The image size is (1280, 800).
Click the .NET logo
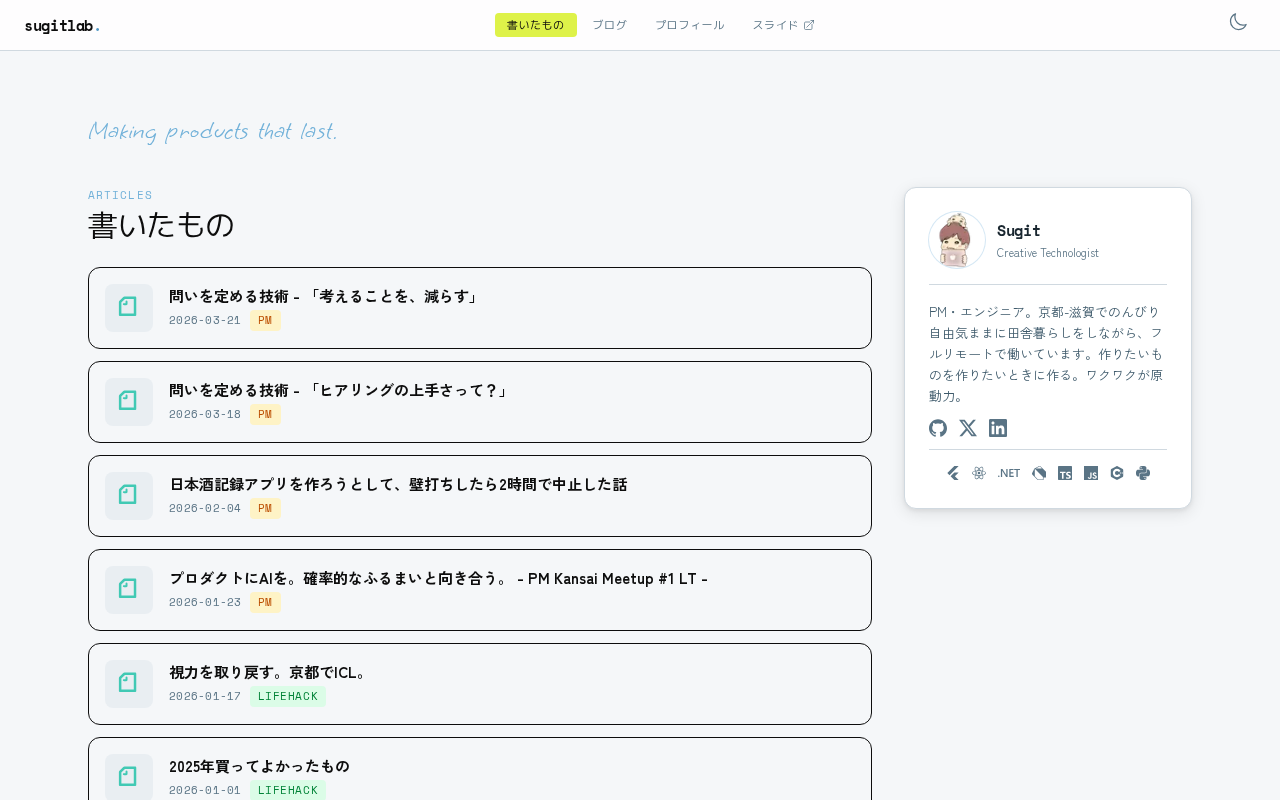[1009, 473]
